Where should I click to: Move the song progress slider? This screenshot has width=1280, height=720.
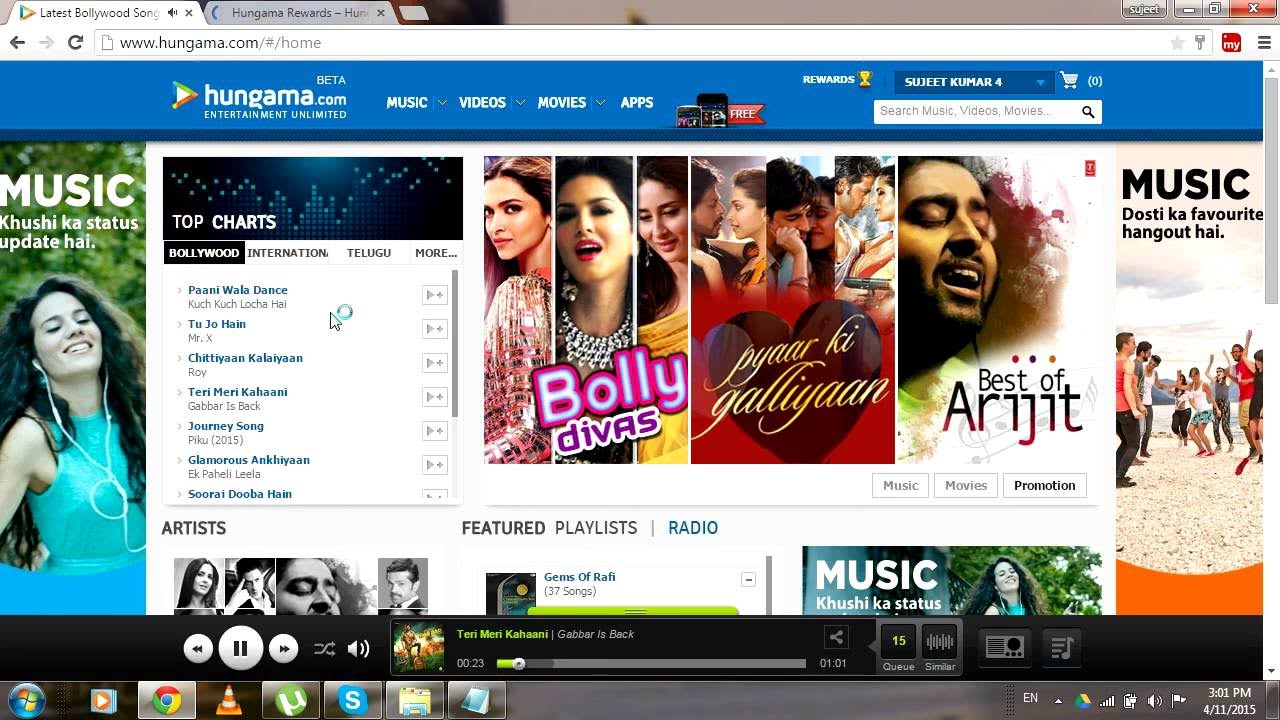(517, 663)
